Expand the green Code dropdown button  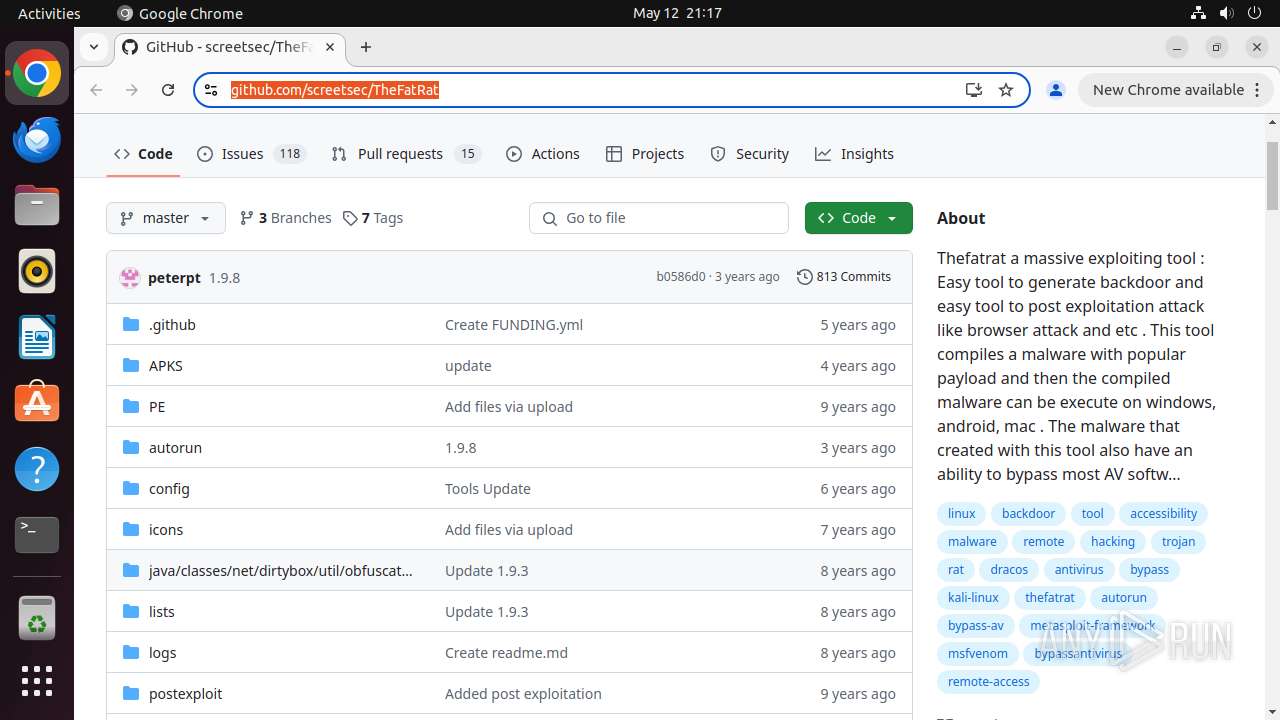coord(858,218)
